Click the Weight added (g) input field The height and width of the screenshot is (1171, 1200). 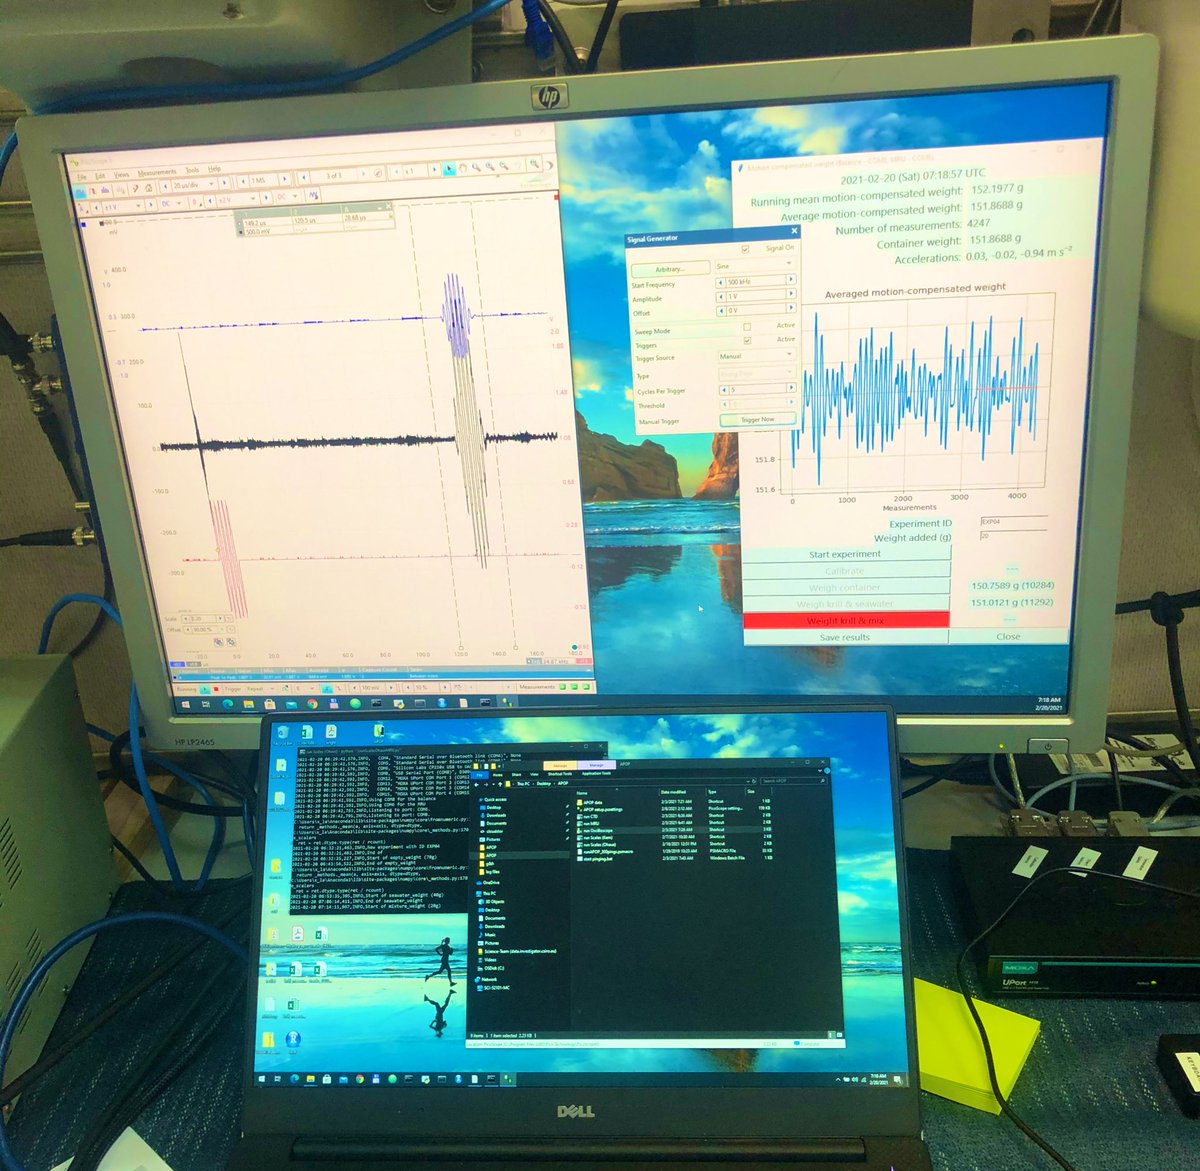tap(1012, 536)
